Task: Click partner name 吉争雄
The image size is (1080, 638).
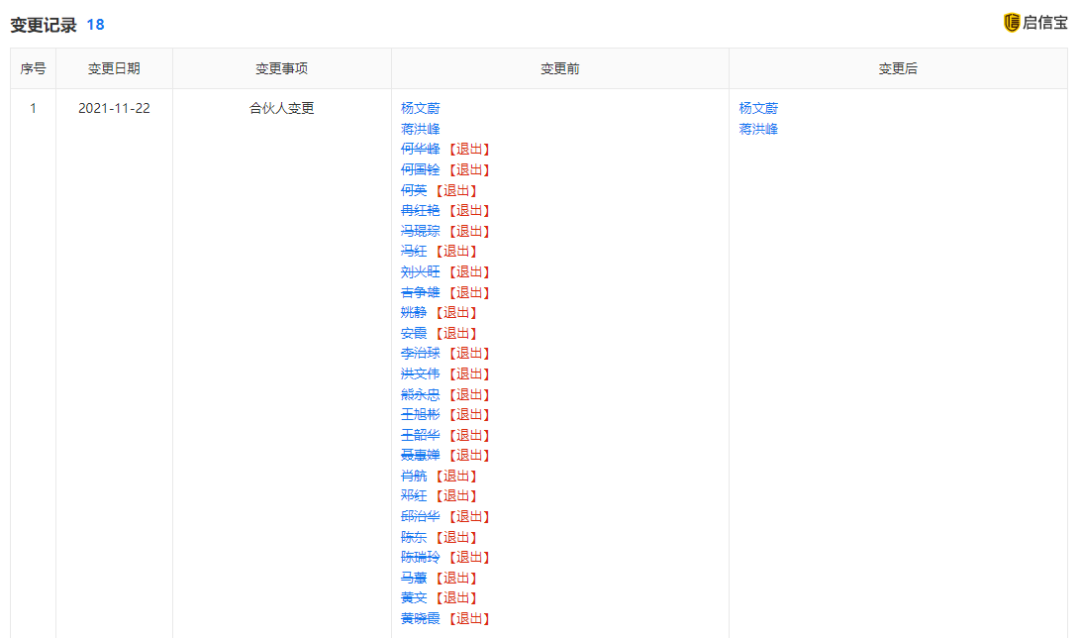Action: 420,292
